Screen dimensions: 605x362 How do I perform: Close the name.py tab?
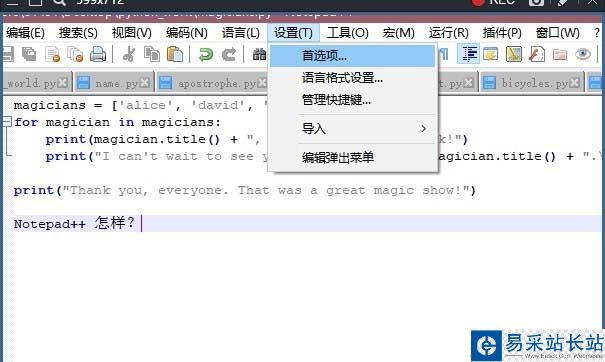click(x=145, y=83)
